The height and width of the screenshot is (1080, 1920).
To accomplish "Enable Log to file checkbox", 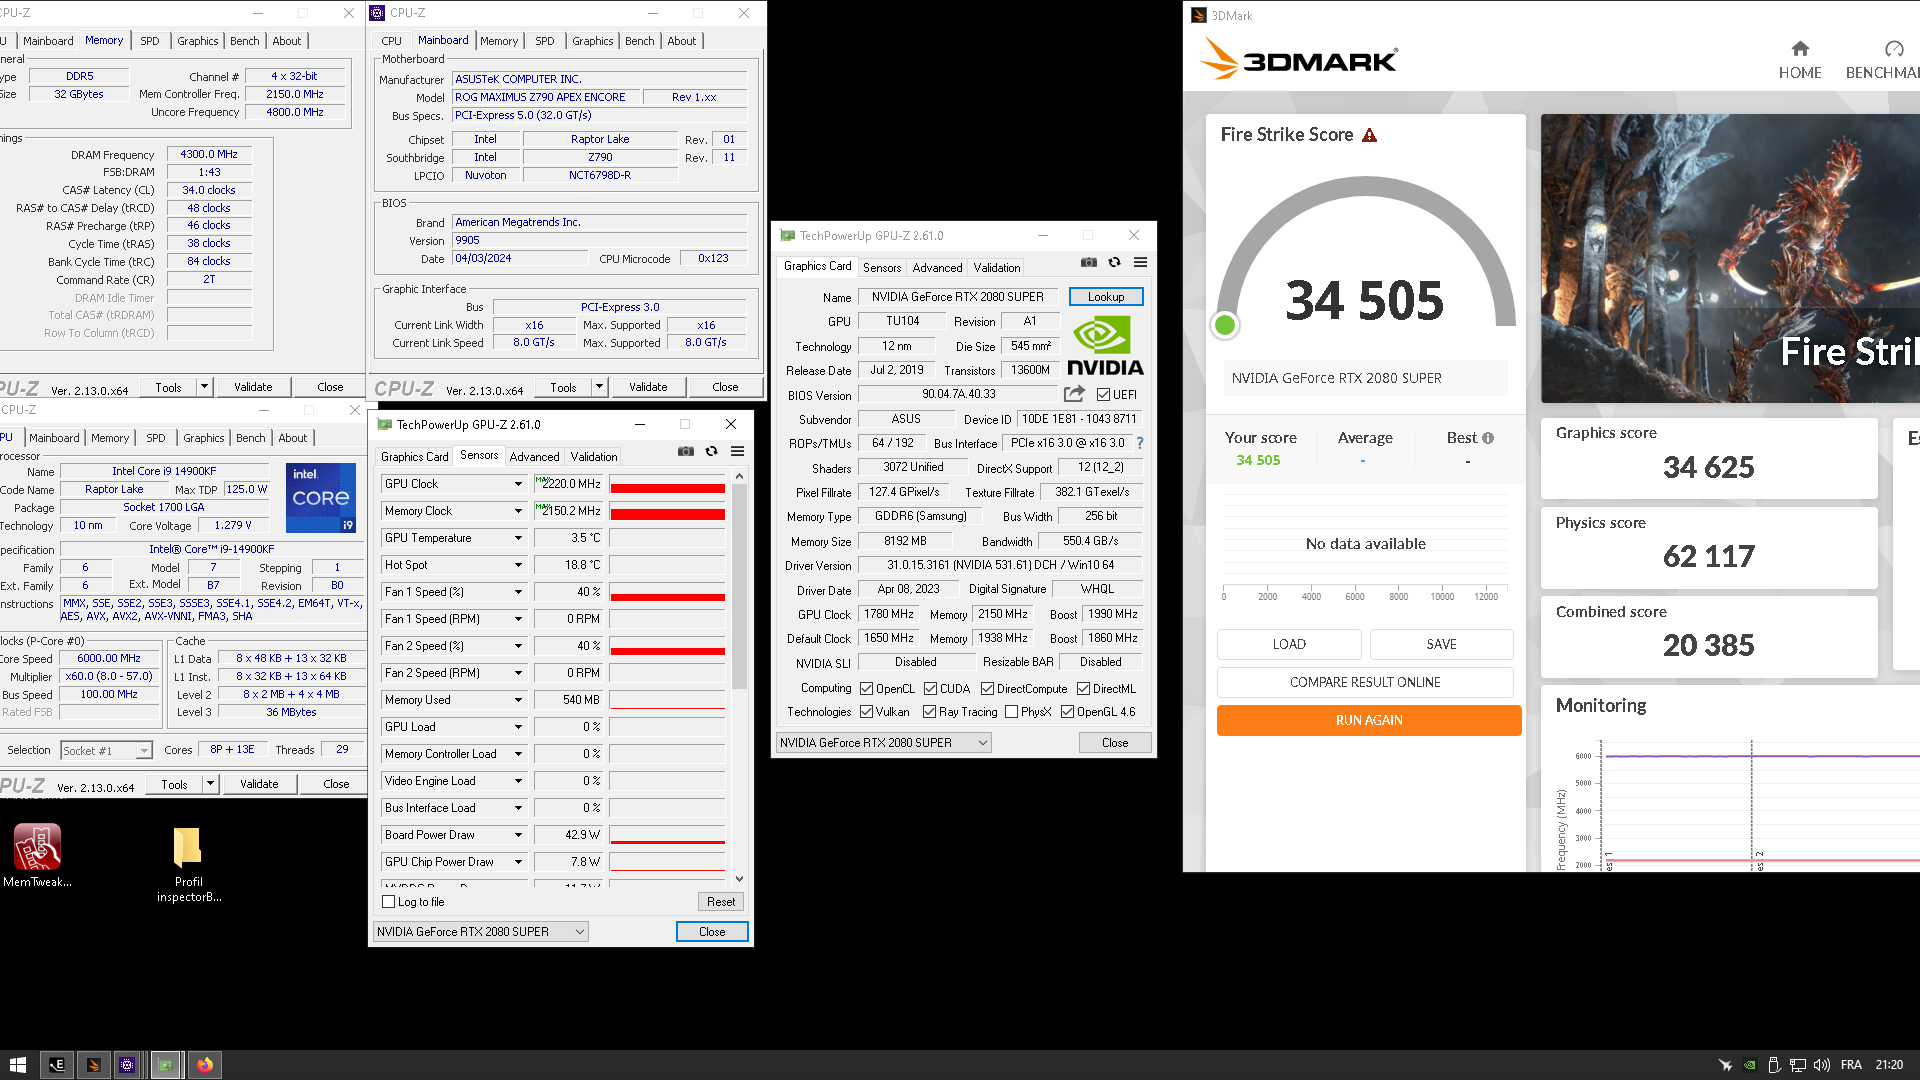I will coord(389,901).
